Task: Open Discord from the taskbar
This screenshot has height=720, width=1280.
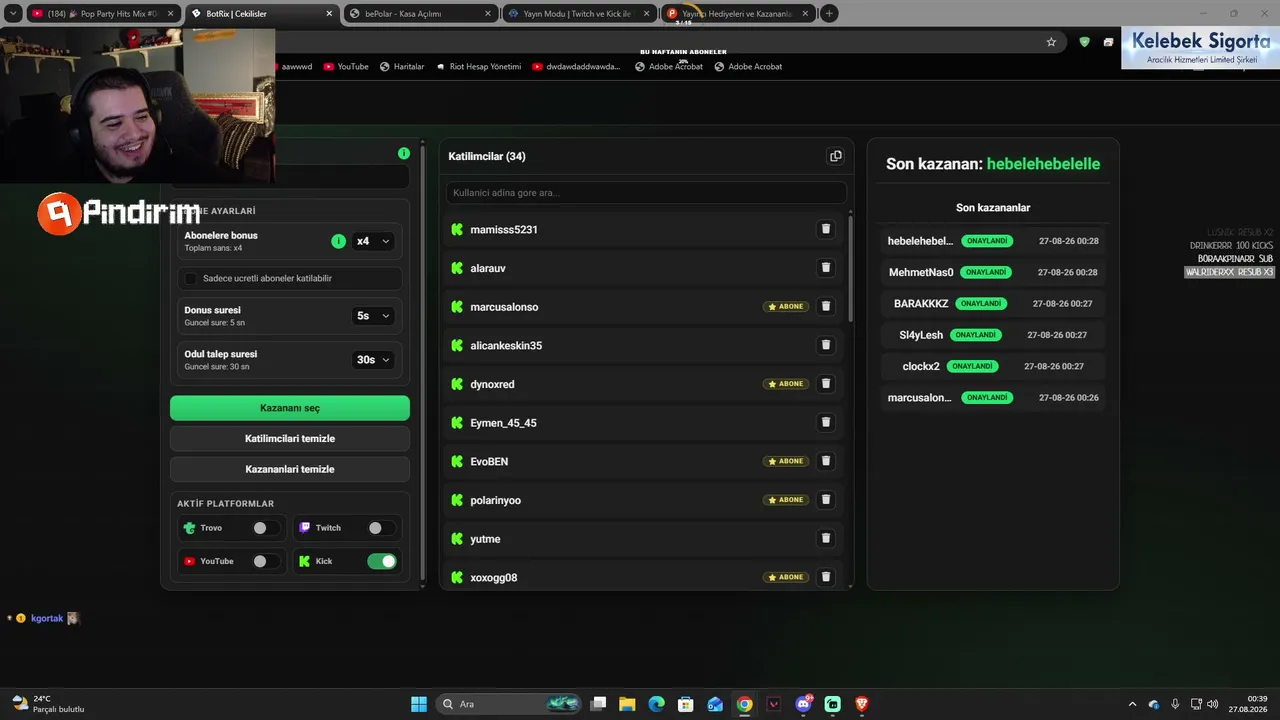Action: (803, 704)
